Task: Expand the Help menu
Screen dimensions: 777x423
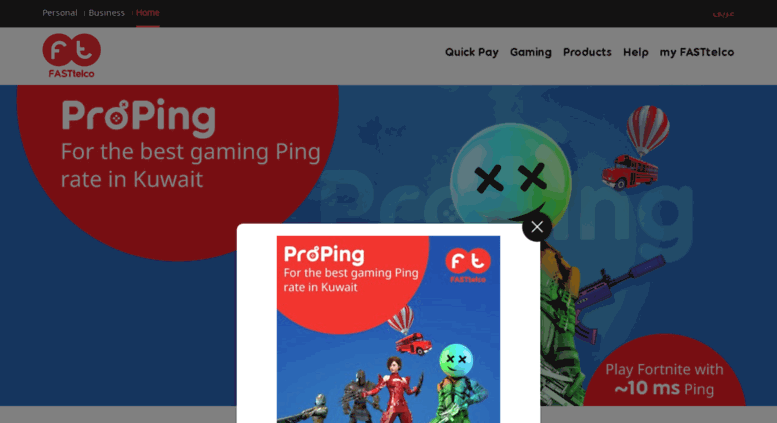Action: pyautogui.click(x=635, y=52)
